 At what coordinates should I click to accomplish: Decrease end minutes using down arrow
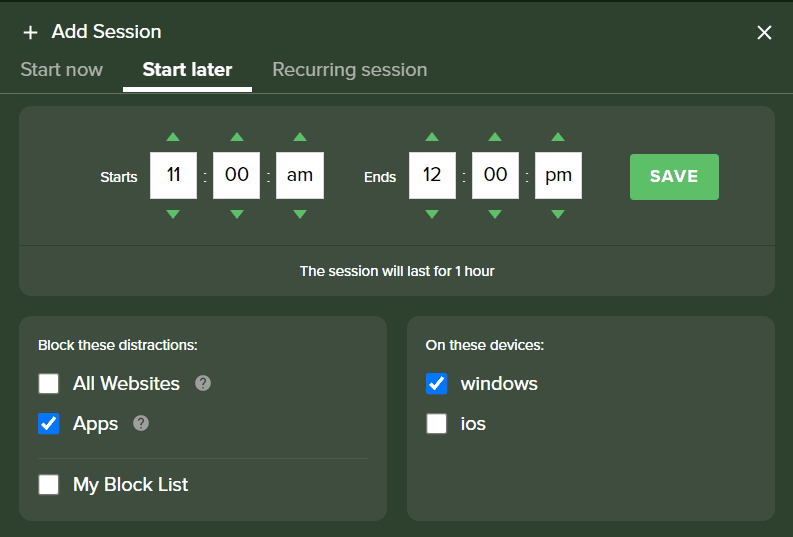tap(495, 214)
